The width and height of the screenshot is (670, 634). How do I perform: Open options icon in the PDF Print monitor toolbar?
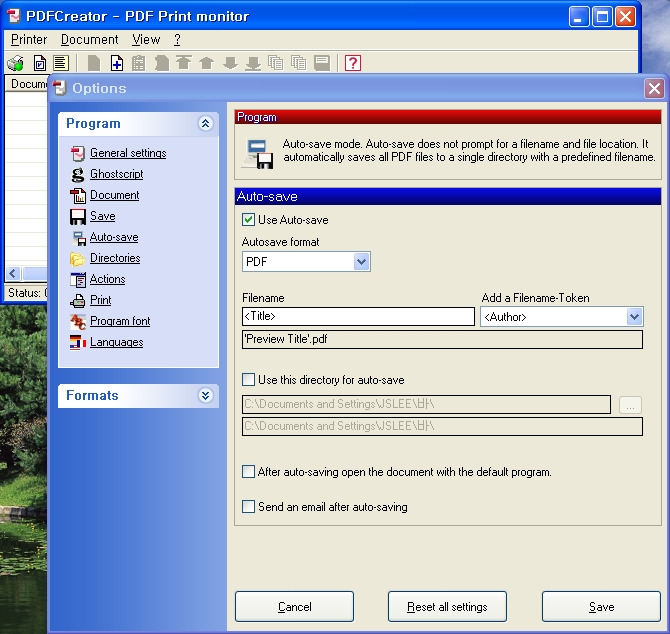(x=40, y=63)
